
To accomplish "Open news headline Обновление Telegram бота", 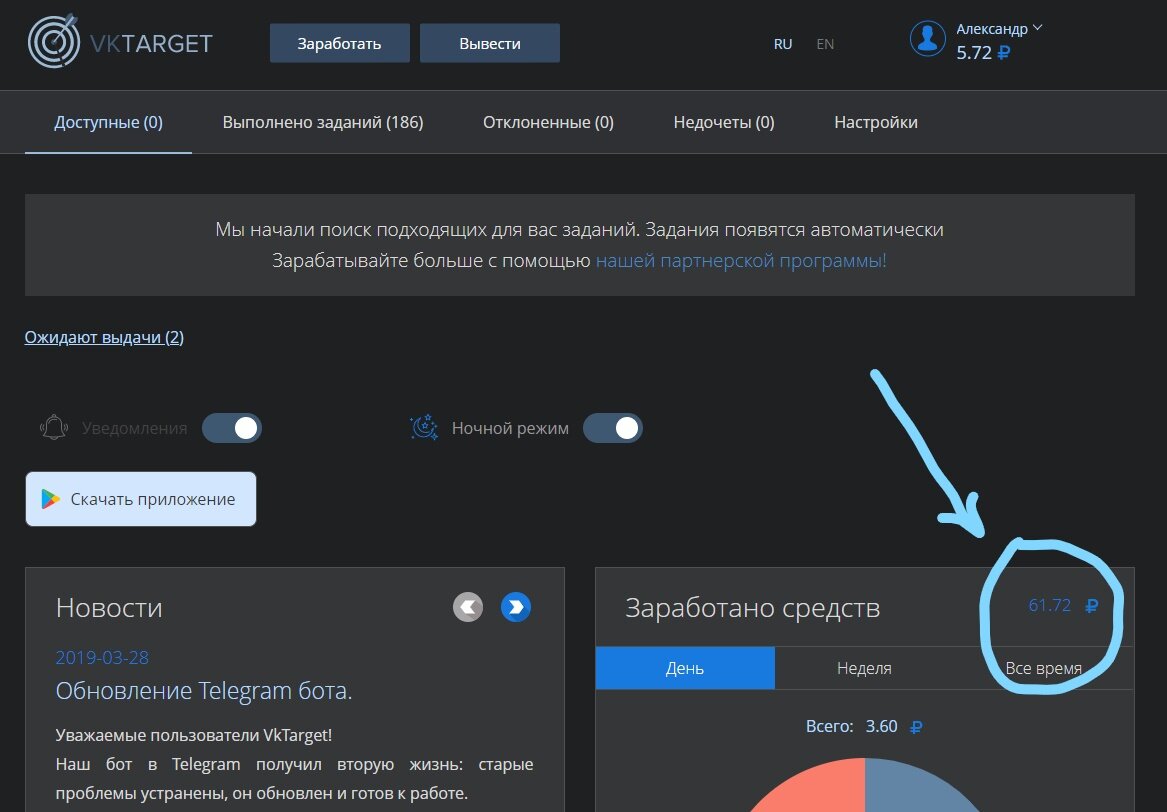I will click(x=204, y=691).
